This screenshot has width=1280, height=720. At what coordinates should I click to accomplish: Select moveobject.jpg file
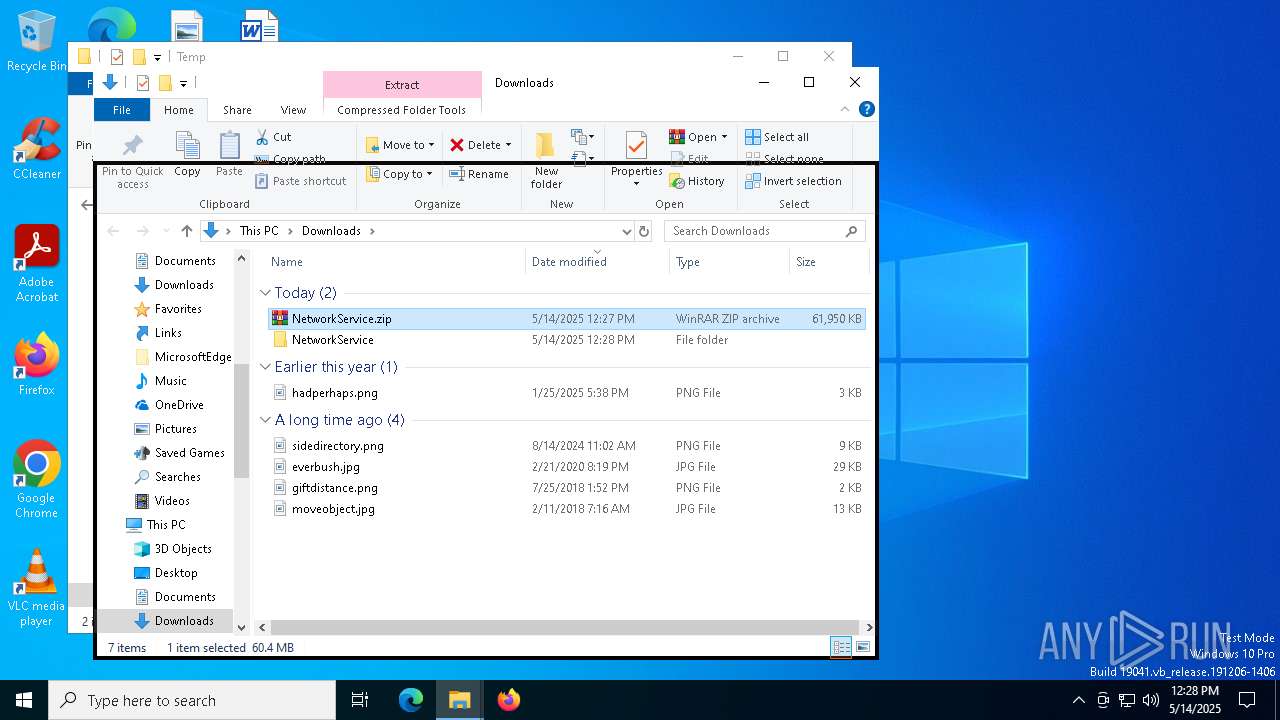[566, 509]
